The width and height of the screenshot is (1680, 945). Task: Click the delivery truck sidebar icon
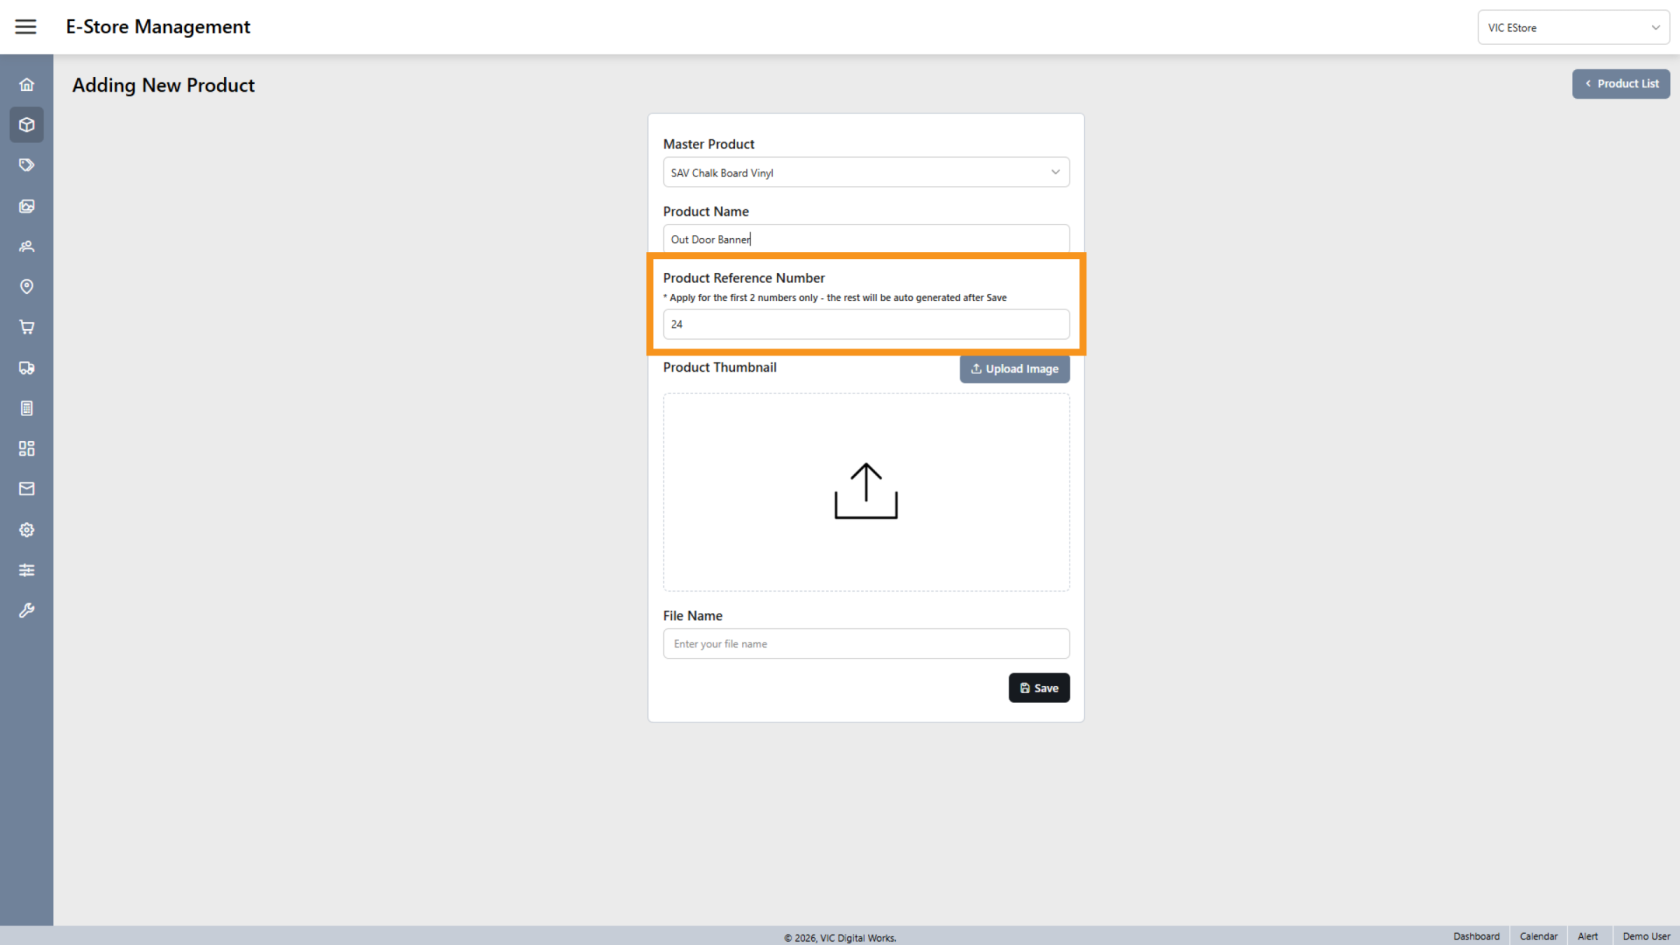pos(27,368)
